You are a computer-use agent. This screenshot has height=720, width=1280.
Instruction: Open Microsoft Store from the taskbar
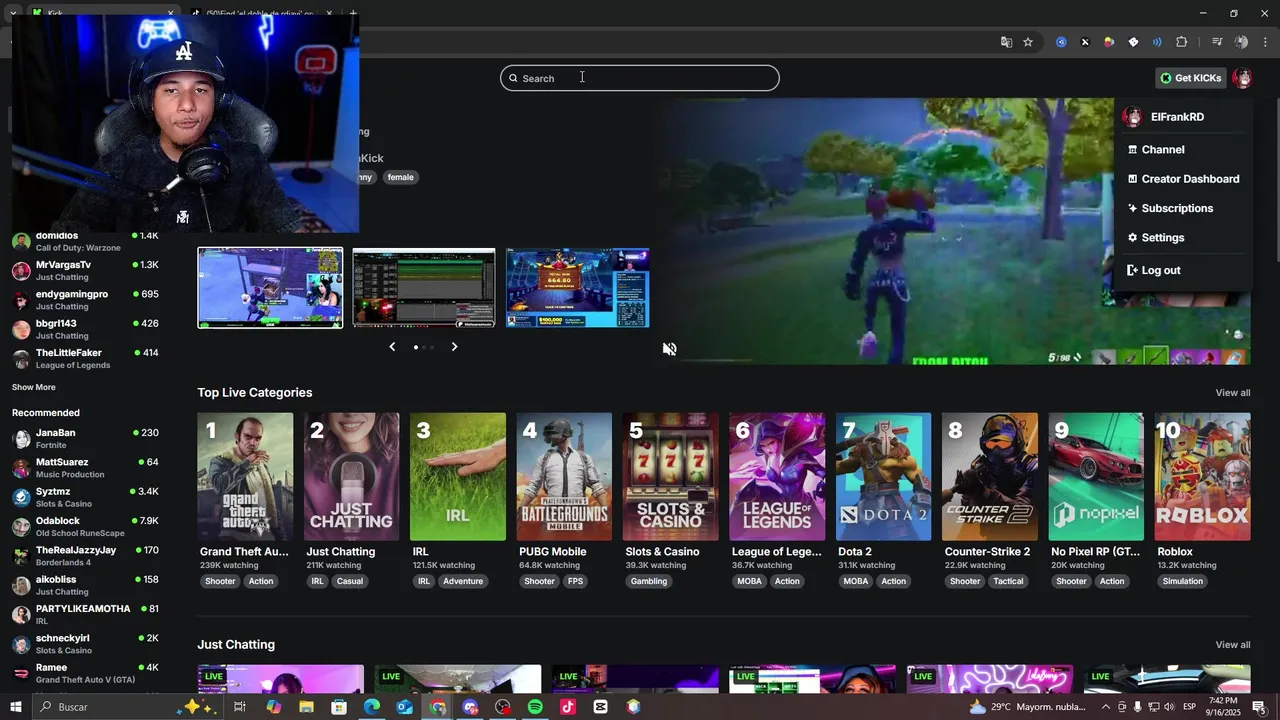pos(339,707)
